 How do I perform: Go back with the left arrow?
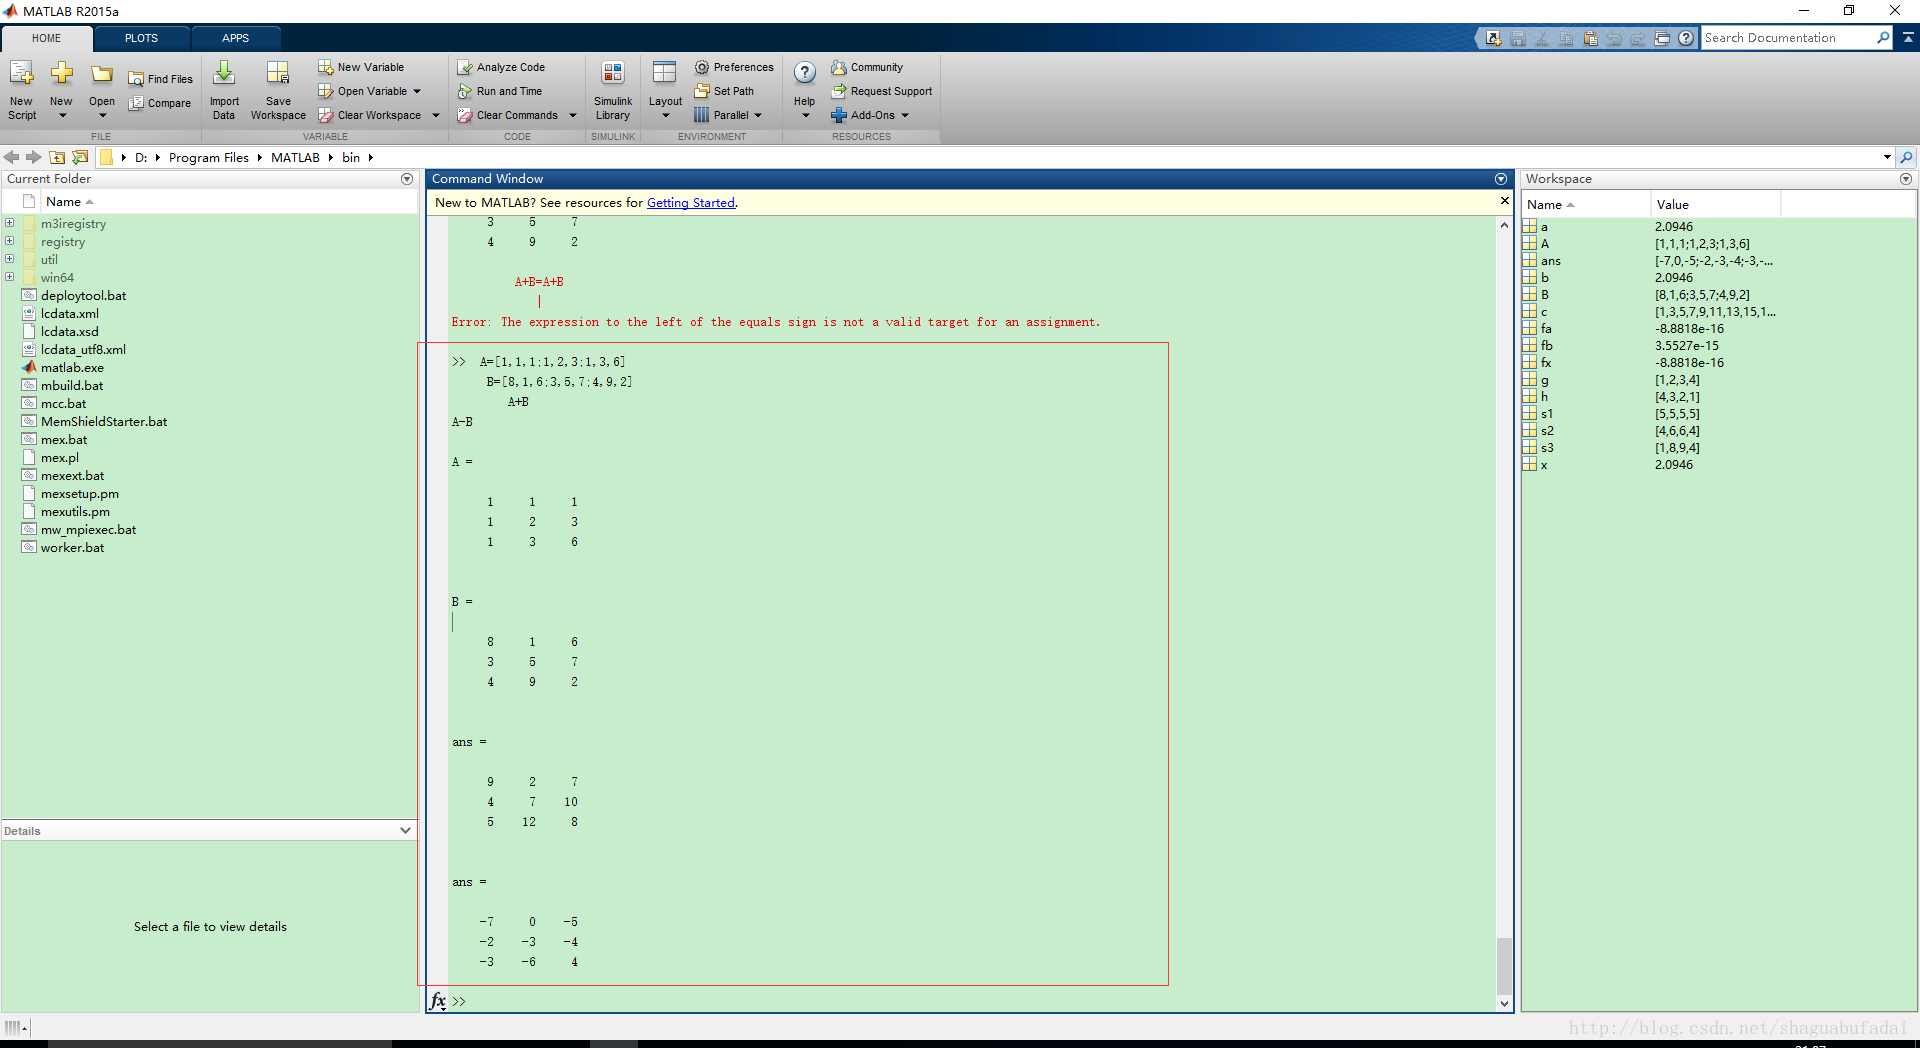click(12, 157)
